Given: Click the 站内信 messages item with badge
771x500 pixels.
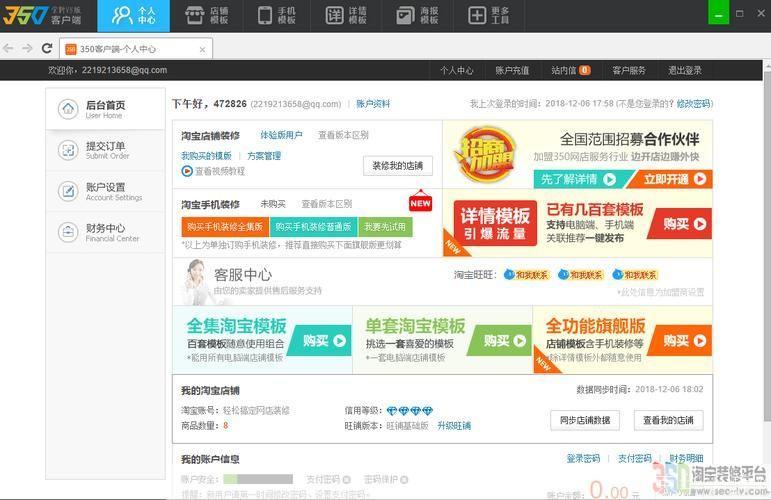Looking at the screenshot, I should 570,70.
